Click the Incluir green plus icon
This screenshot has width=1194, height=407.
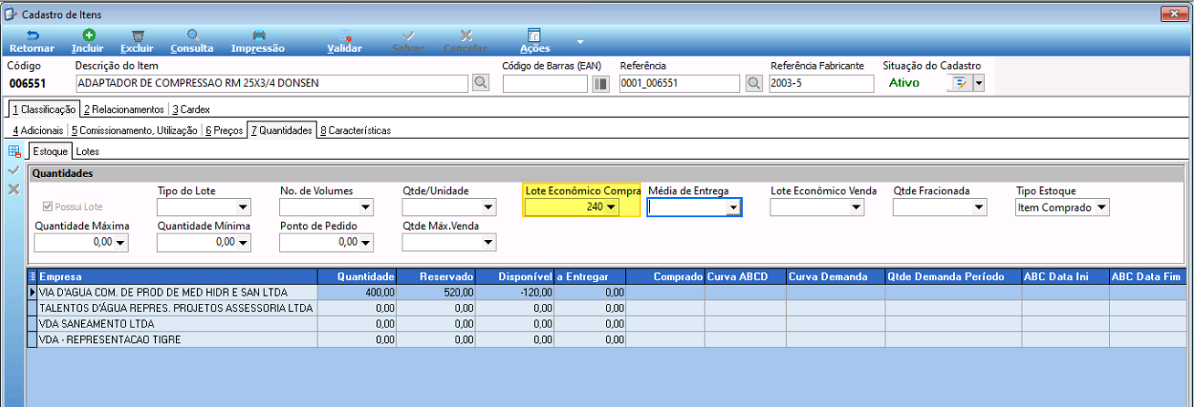[x=88, y=35]
